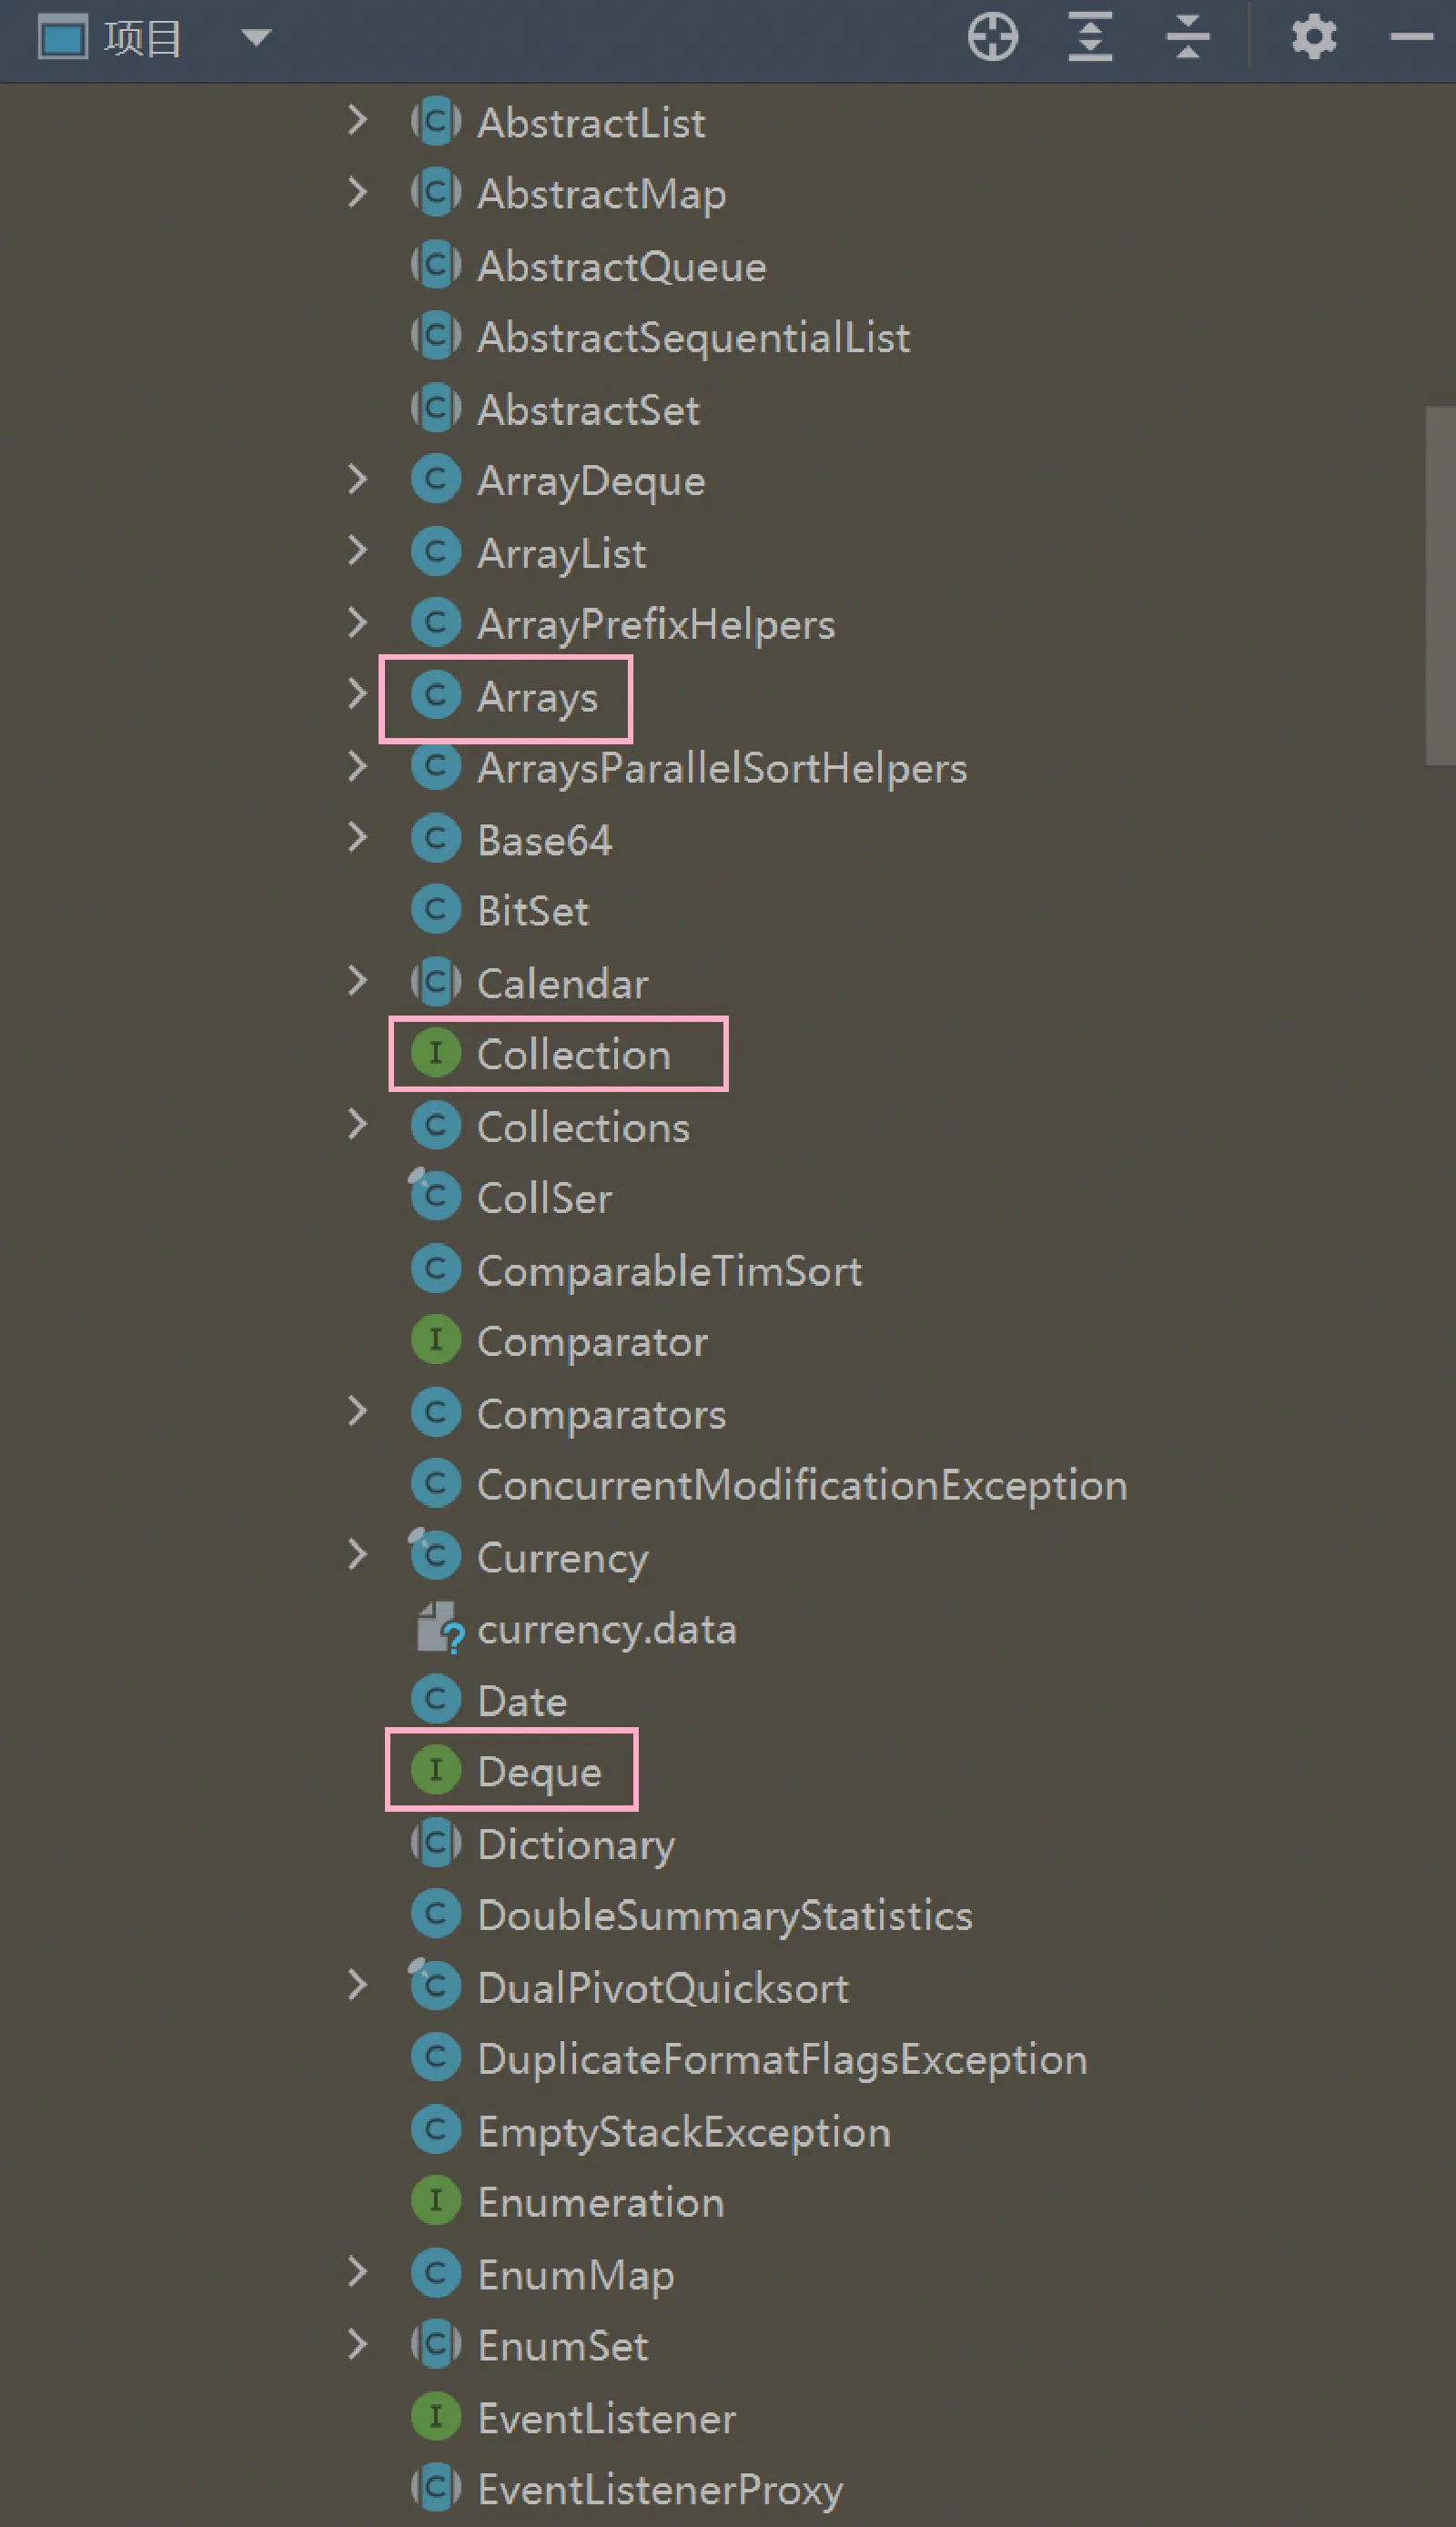Screen dimensions: 1456x2527
Task: Click the currency.data file icon
Action: pyautogui.click(x=439, y=1628)
